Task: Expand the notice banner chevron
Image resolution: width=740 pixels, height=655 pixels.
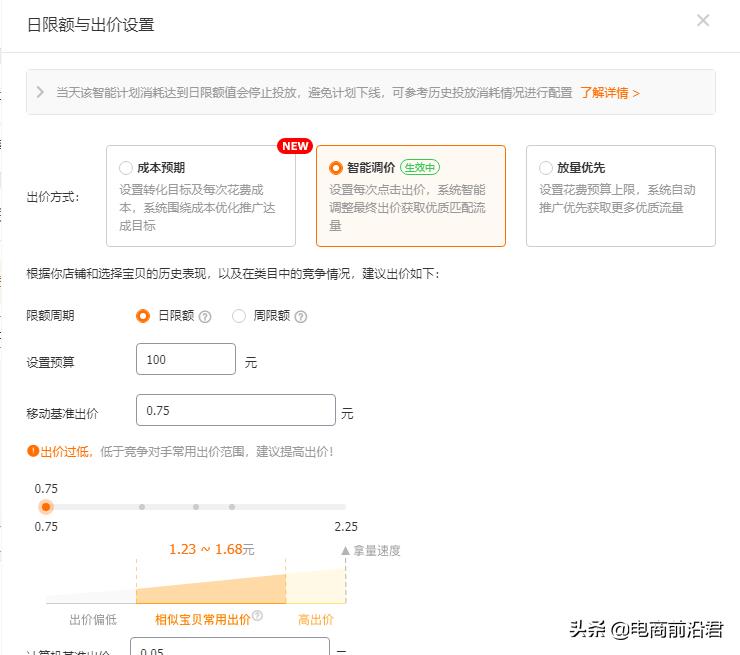Action: tap(40, 92)
